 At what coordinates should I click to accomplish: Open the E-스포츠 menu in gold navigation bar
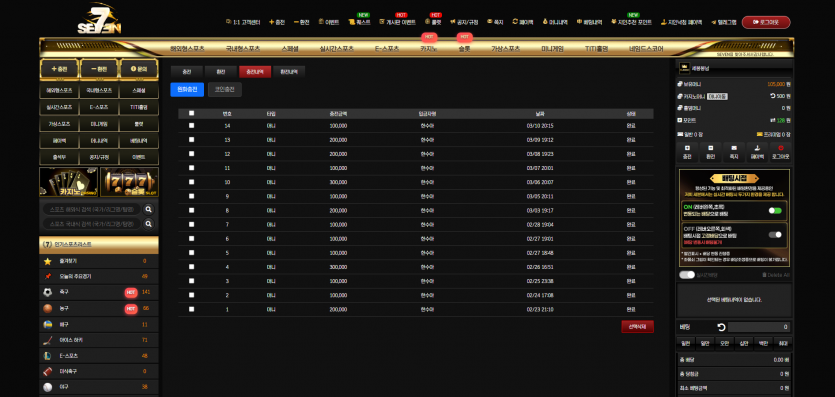click(x=387, y=48)
